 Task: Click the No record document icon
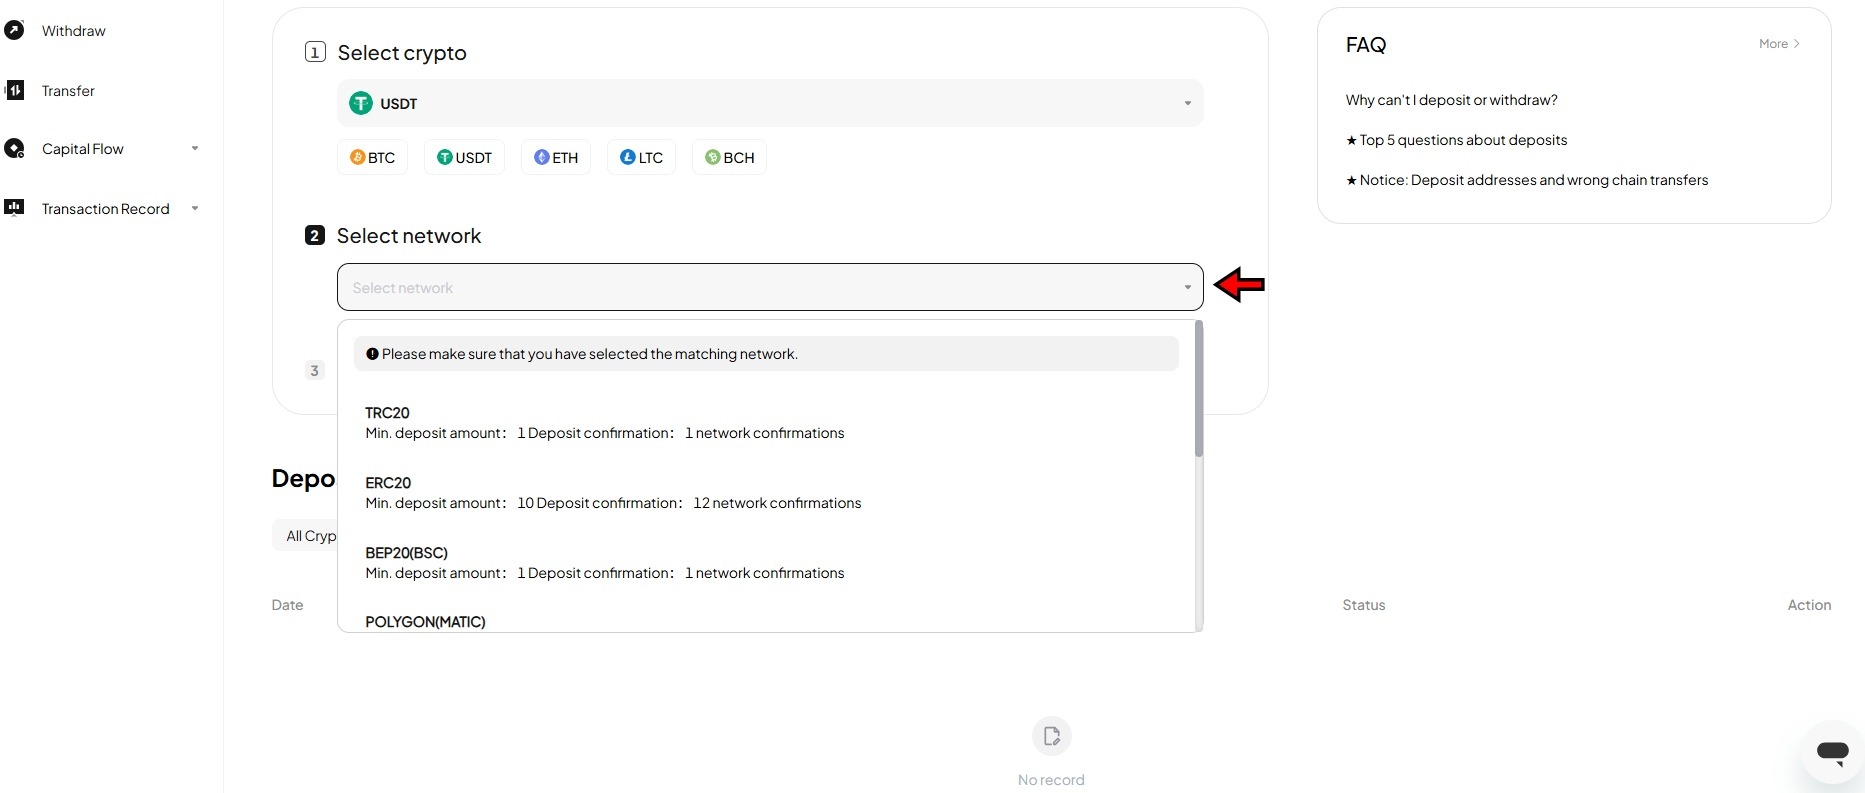coord(1051,736)
